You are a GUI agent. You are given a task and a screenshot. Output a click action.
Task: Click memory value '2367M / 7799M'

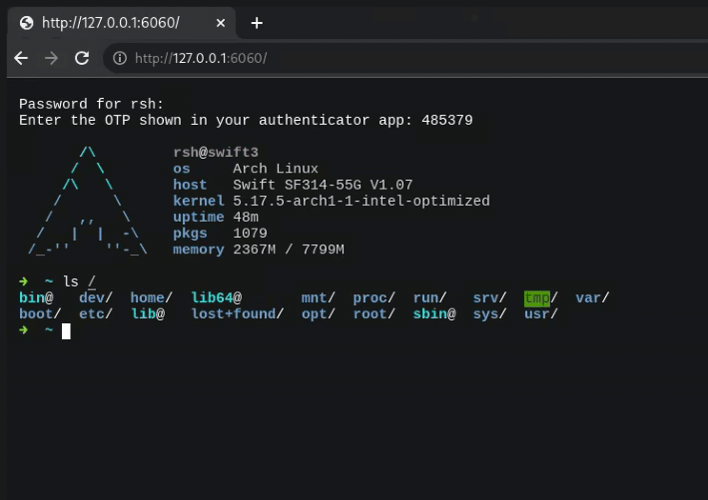(289, 249)
